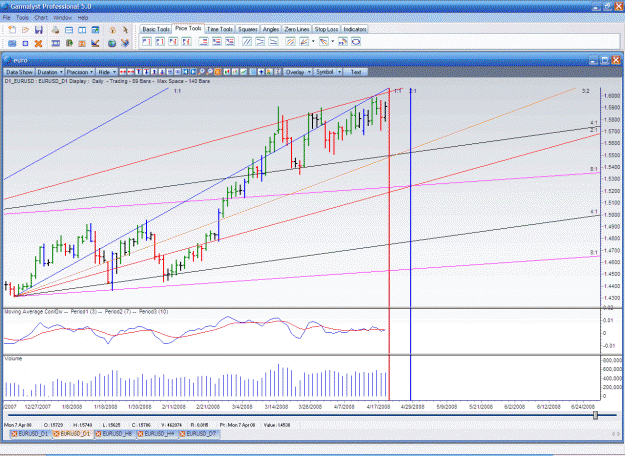Expand the arrow beside the fan-lines tool icon
This screenshot has height=456, width=625.
(x=313, y=41)
